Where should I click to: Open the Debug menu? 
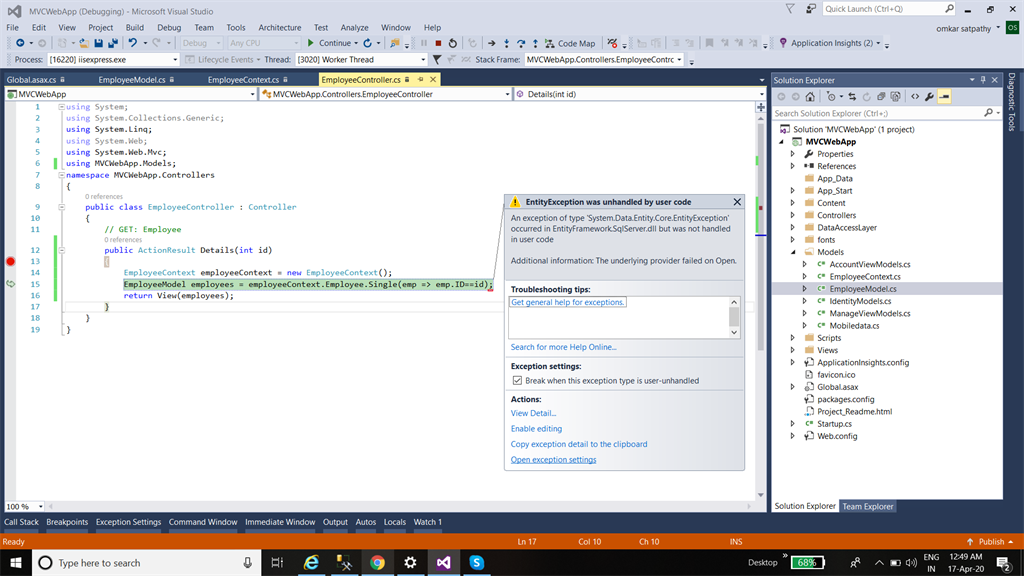tap(169, 28)
